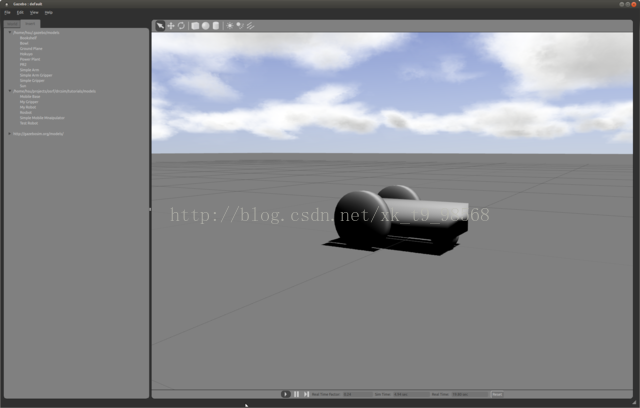The image size is (640, 408).
Task: Insert a sphere shape
Action: 205,26
